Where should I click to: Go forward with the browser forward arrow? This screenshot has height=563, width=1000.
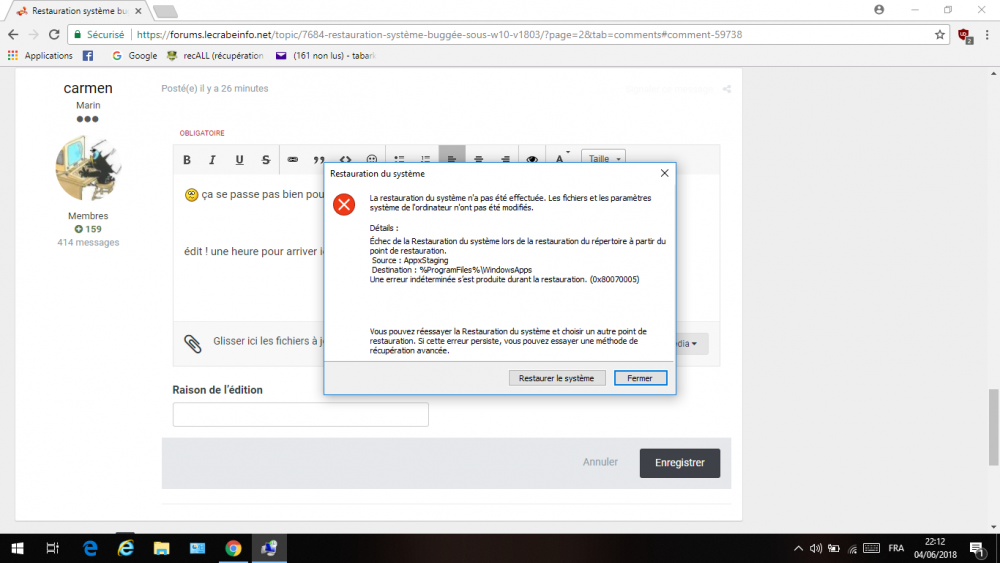34,34
